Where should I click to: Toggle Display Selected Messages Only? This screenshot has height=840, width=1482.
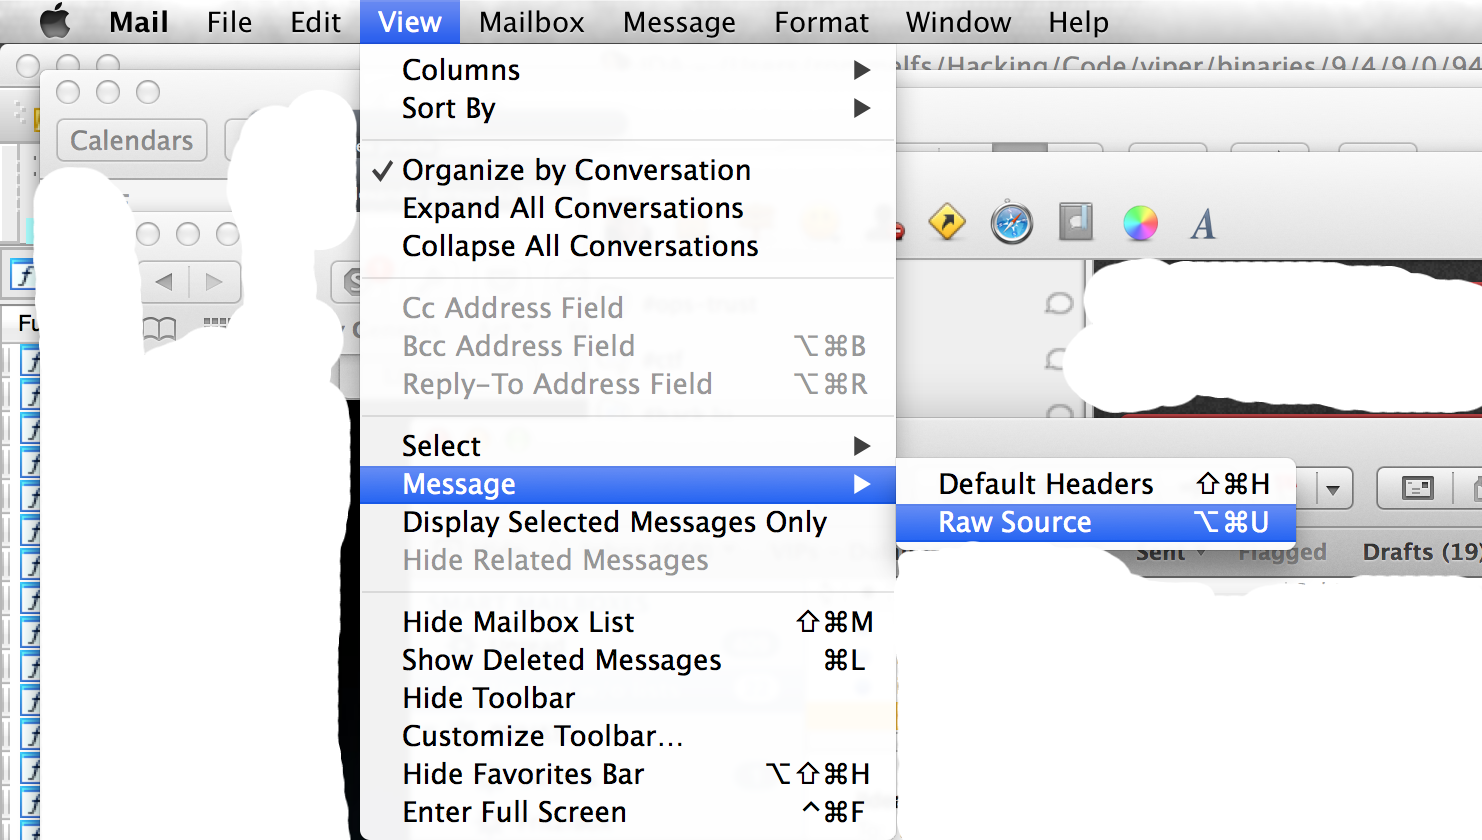[614, 522]
